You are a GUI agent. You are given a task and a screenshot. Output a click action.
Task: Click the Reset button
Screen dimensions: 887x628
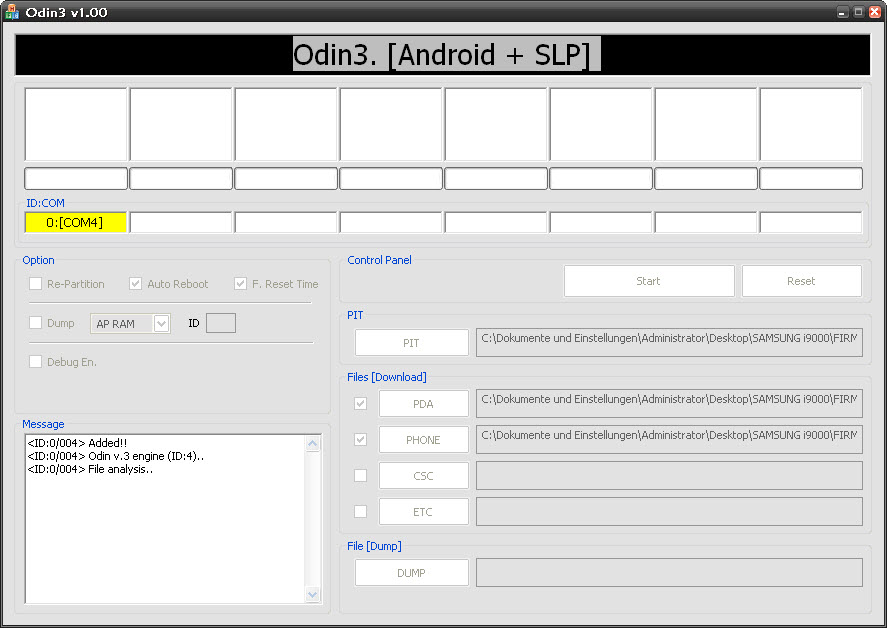pos(802,281)
